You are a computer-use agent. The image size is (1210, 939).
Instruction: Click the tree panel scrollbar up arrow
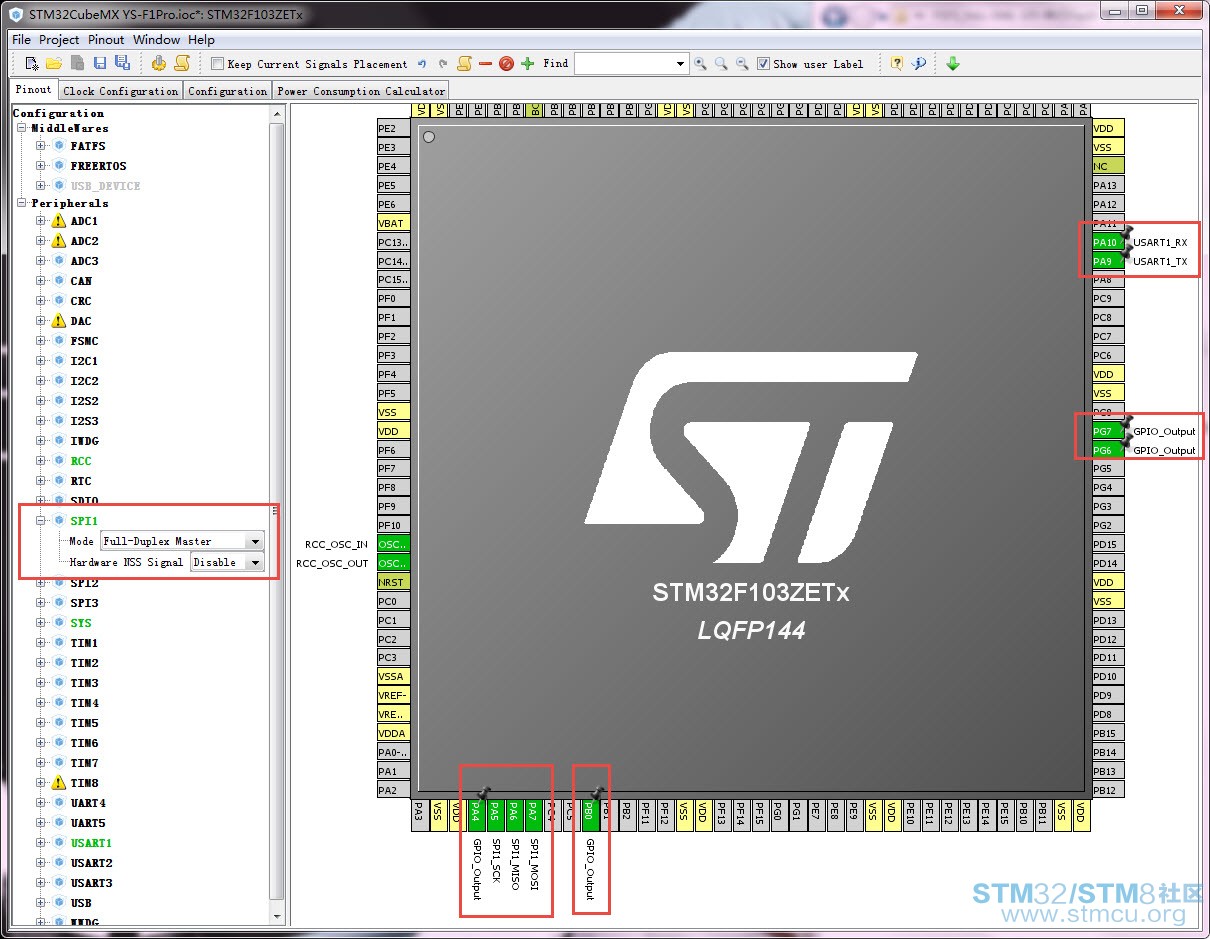(277, 114)
